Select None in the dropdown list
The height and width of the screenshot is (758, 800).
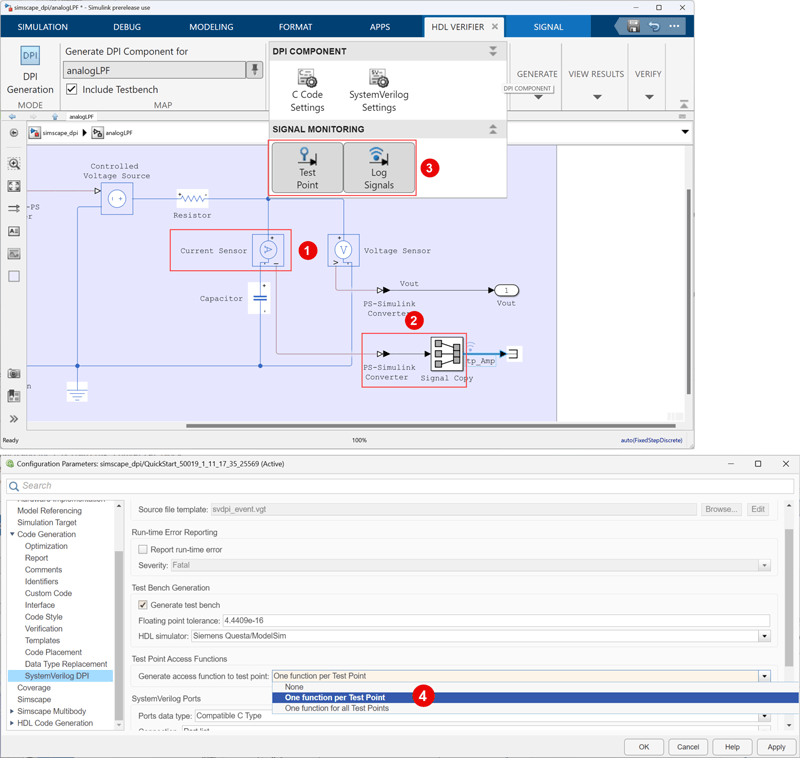click(x=535, y=687)
